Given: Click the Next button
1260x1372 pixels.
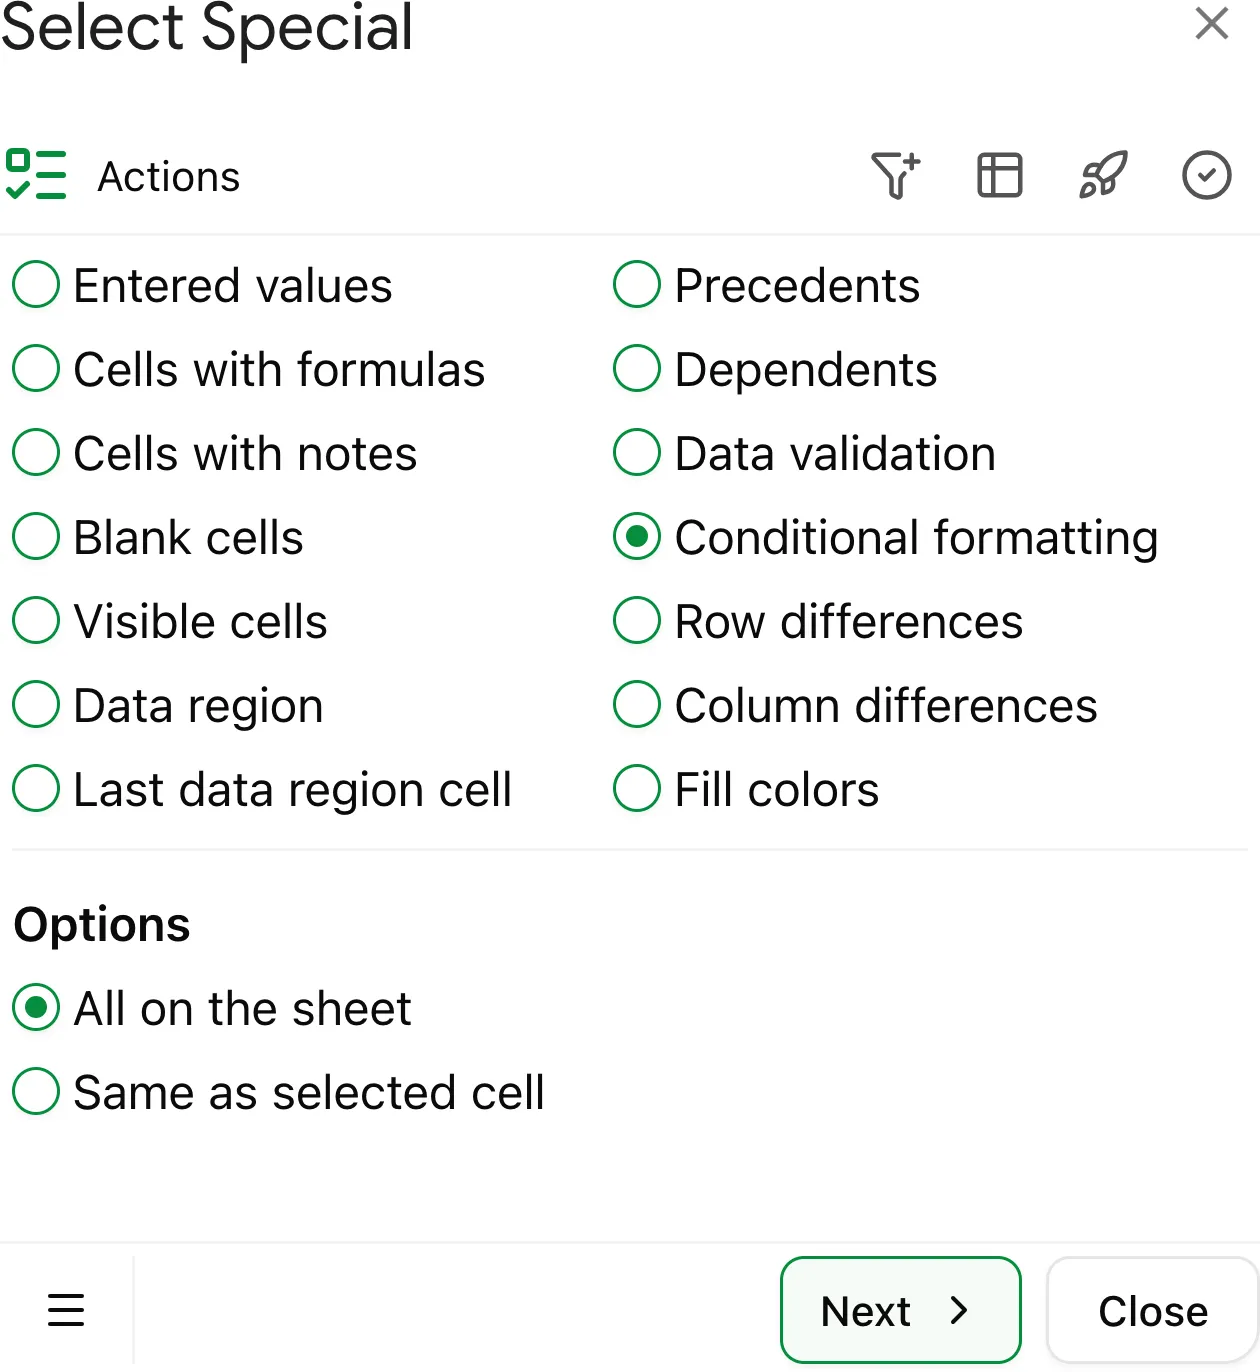Looking at the screenshot, I should click(899, 1310).
